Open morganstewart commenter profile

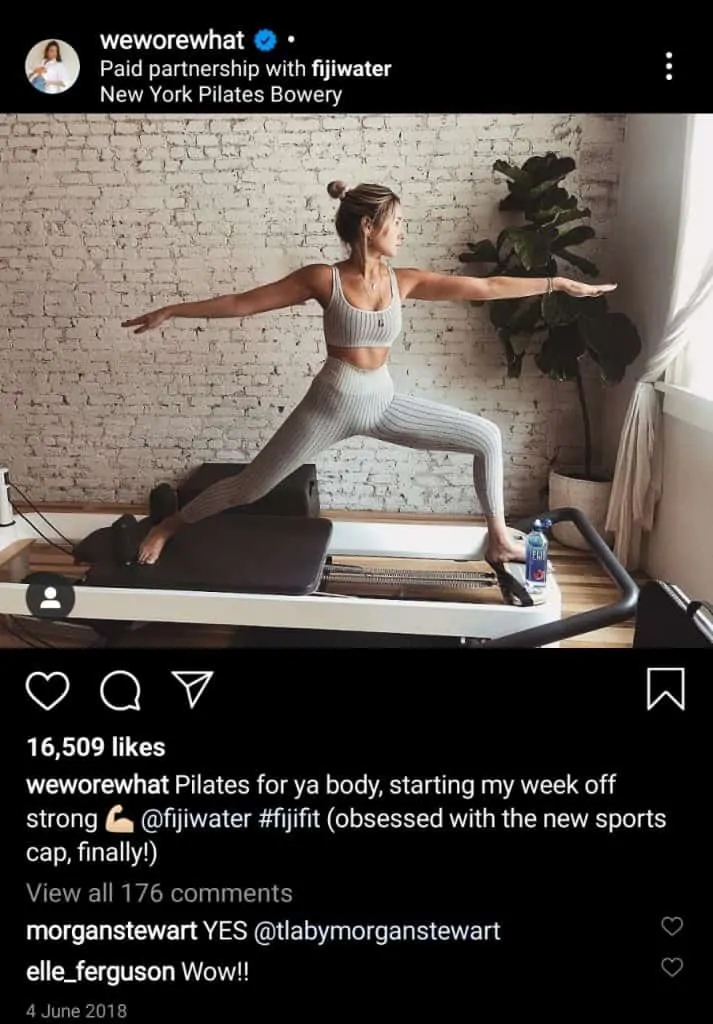(112, 931)
